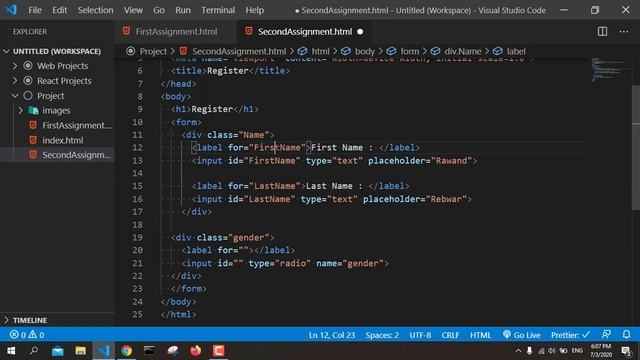Open the Help menu

(255, 10)
